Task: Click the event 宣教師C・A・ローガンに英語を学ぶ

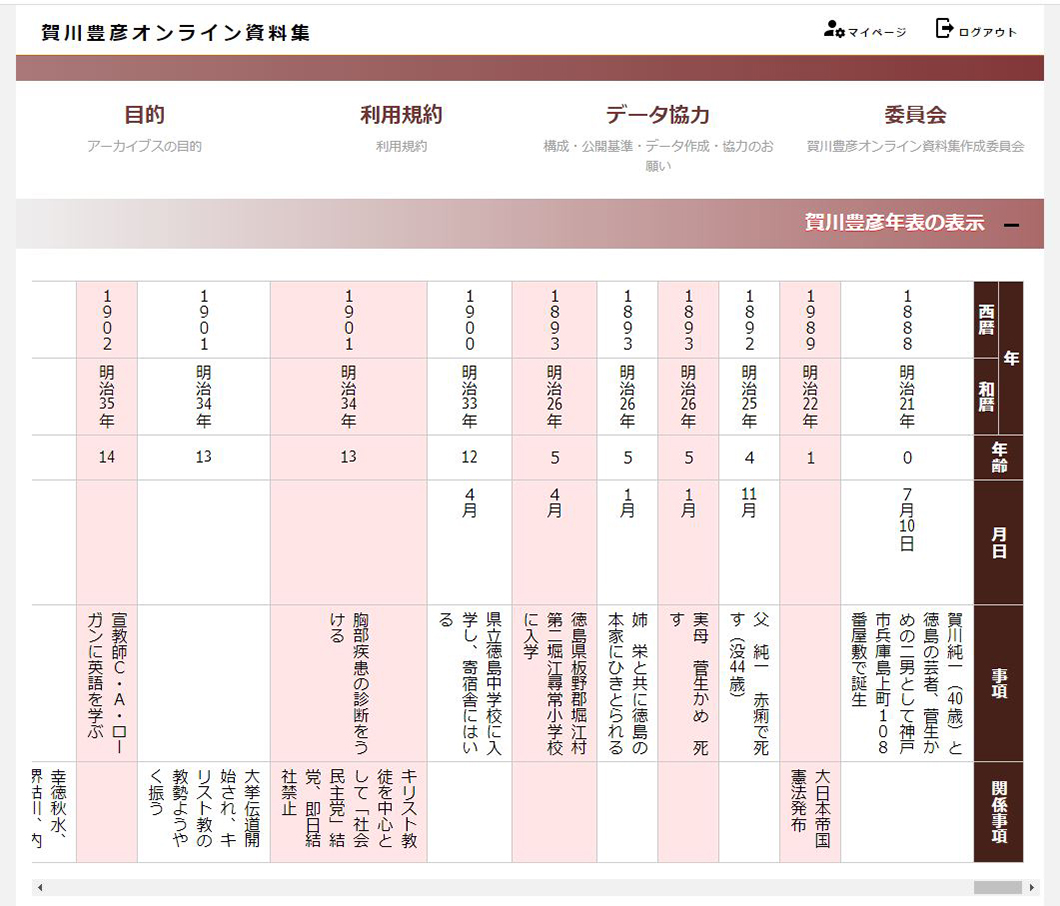Action: click(107, 684)
